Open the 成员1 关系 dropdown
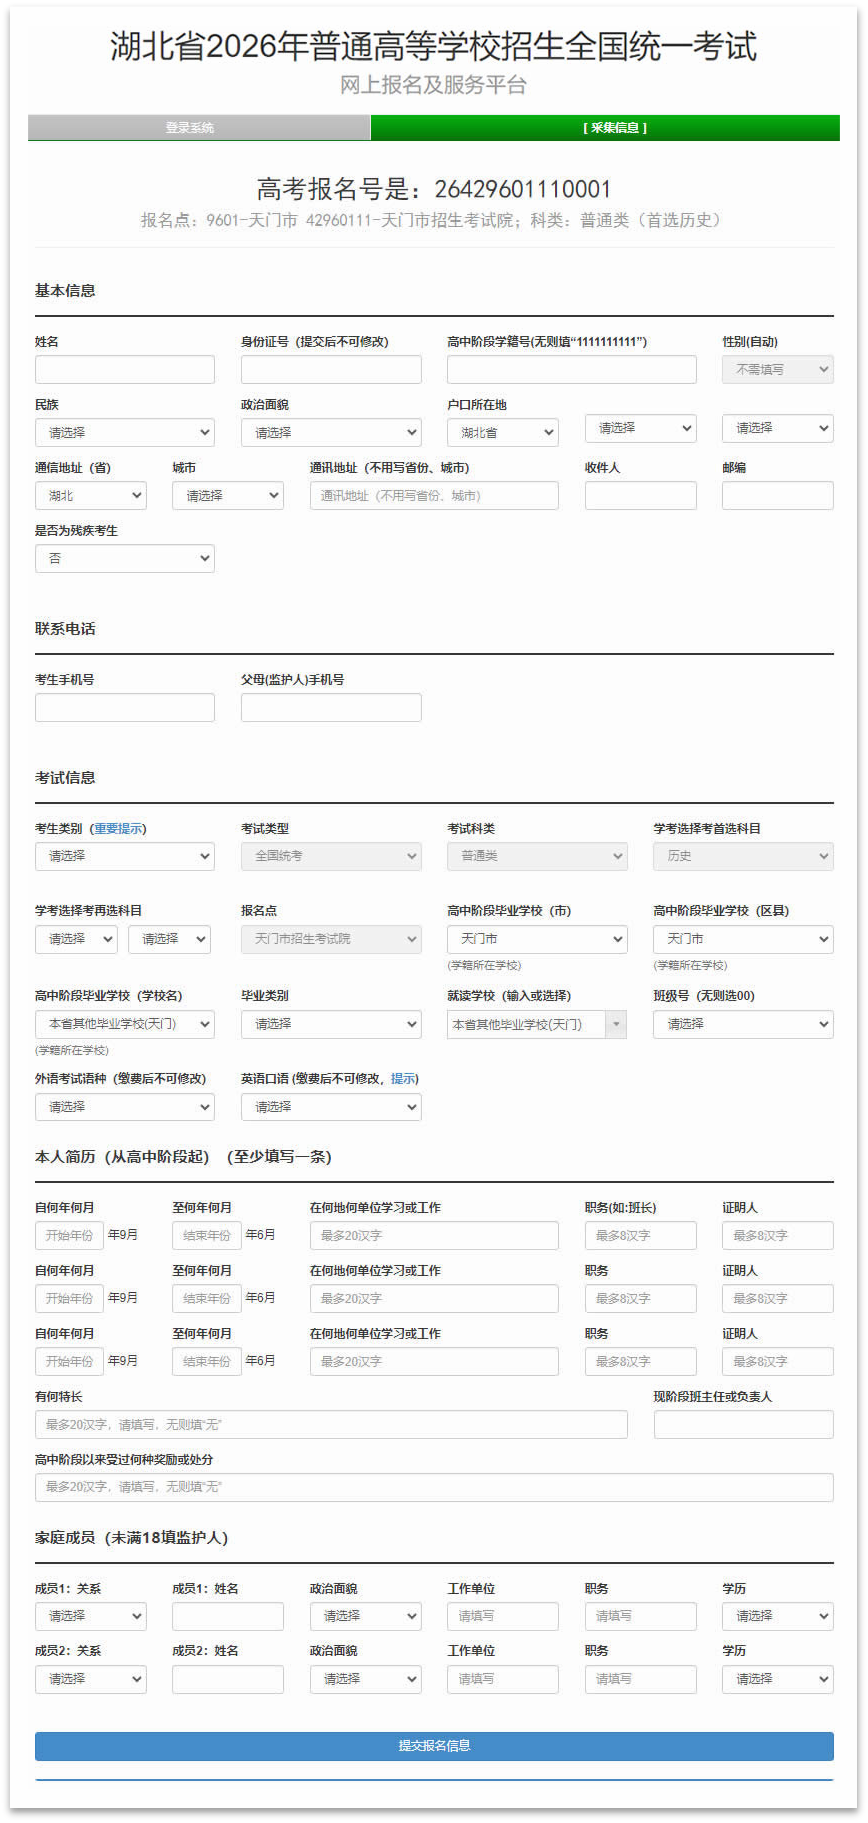 [90, 1617]
